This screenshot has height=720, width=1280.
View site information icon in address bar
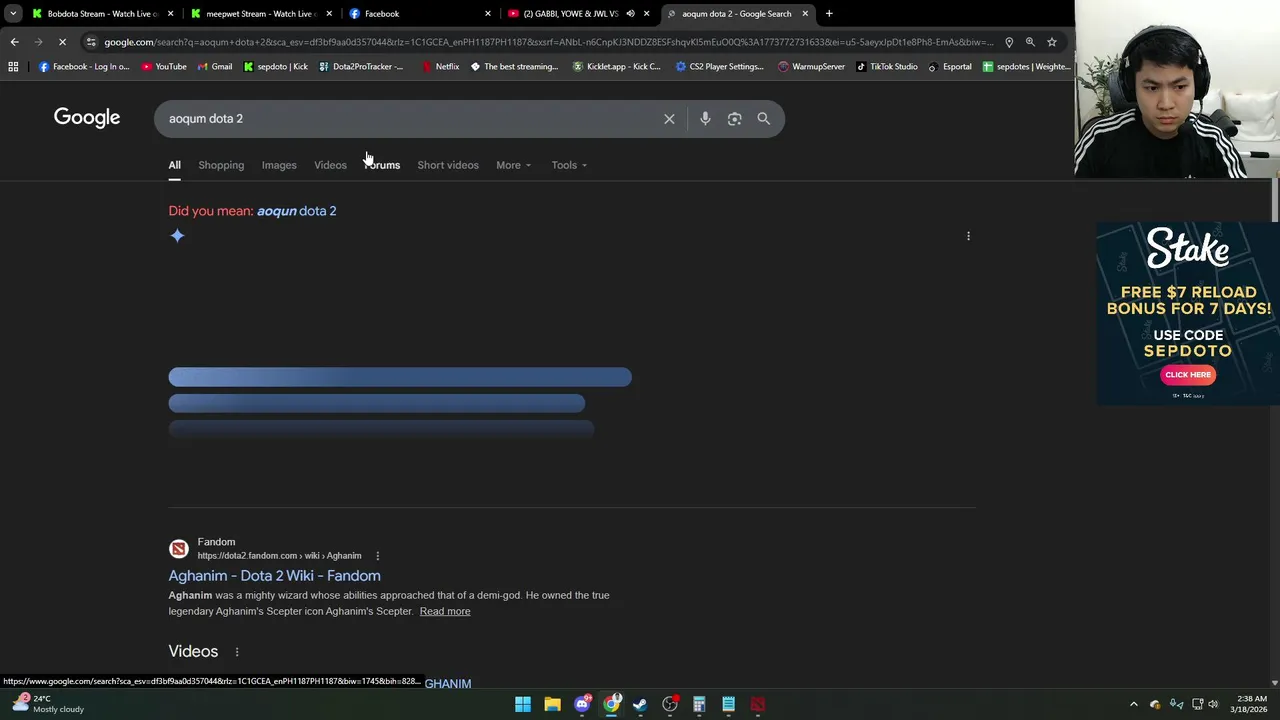pos(91,42)
